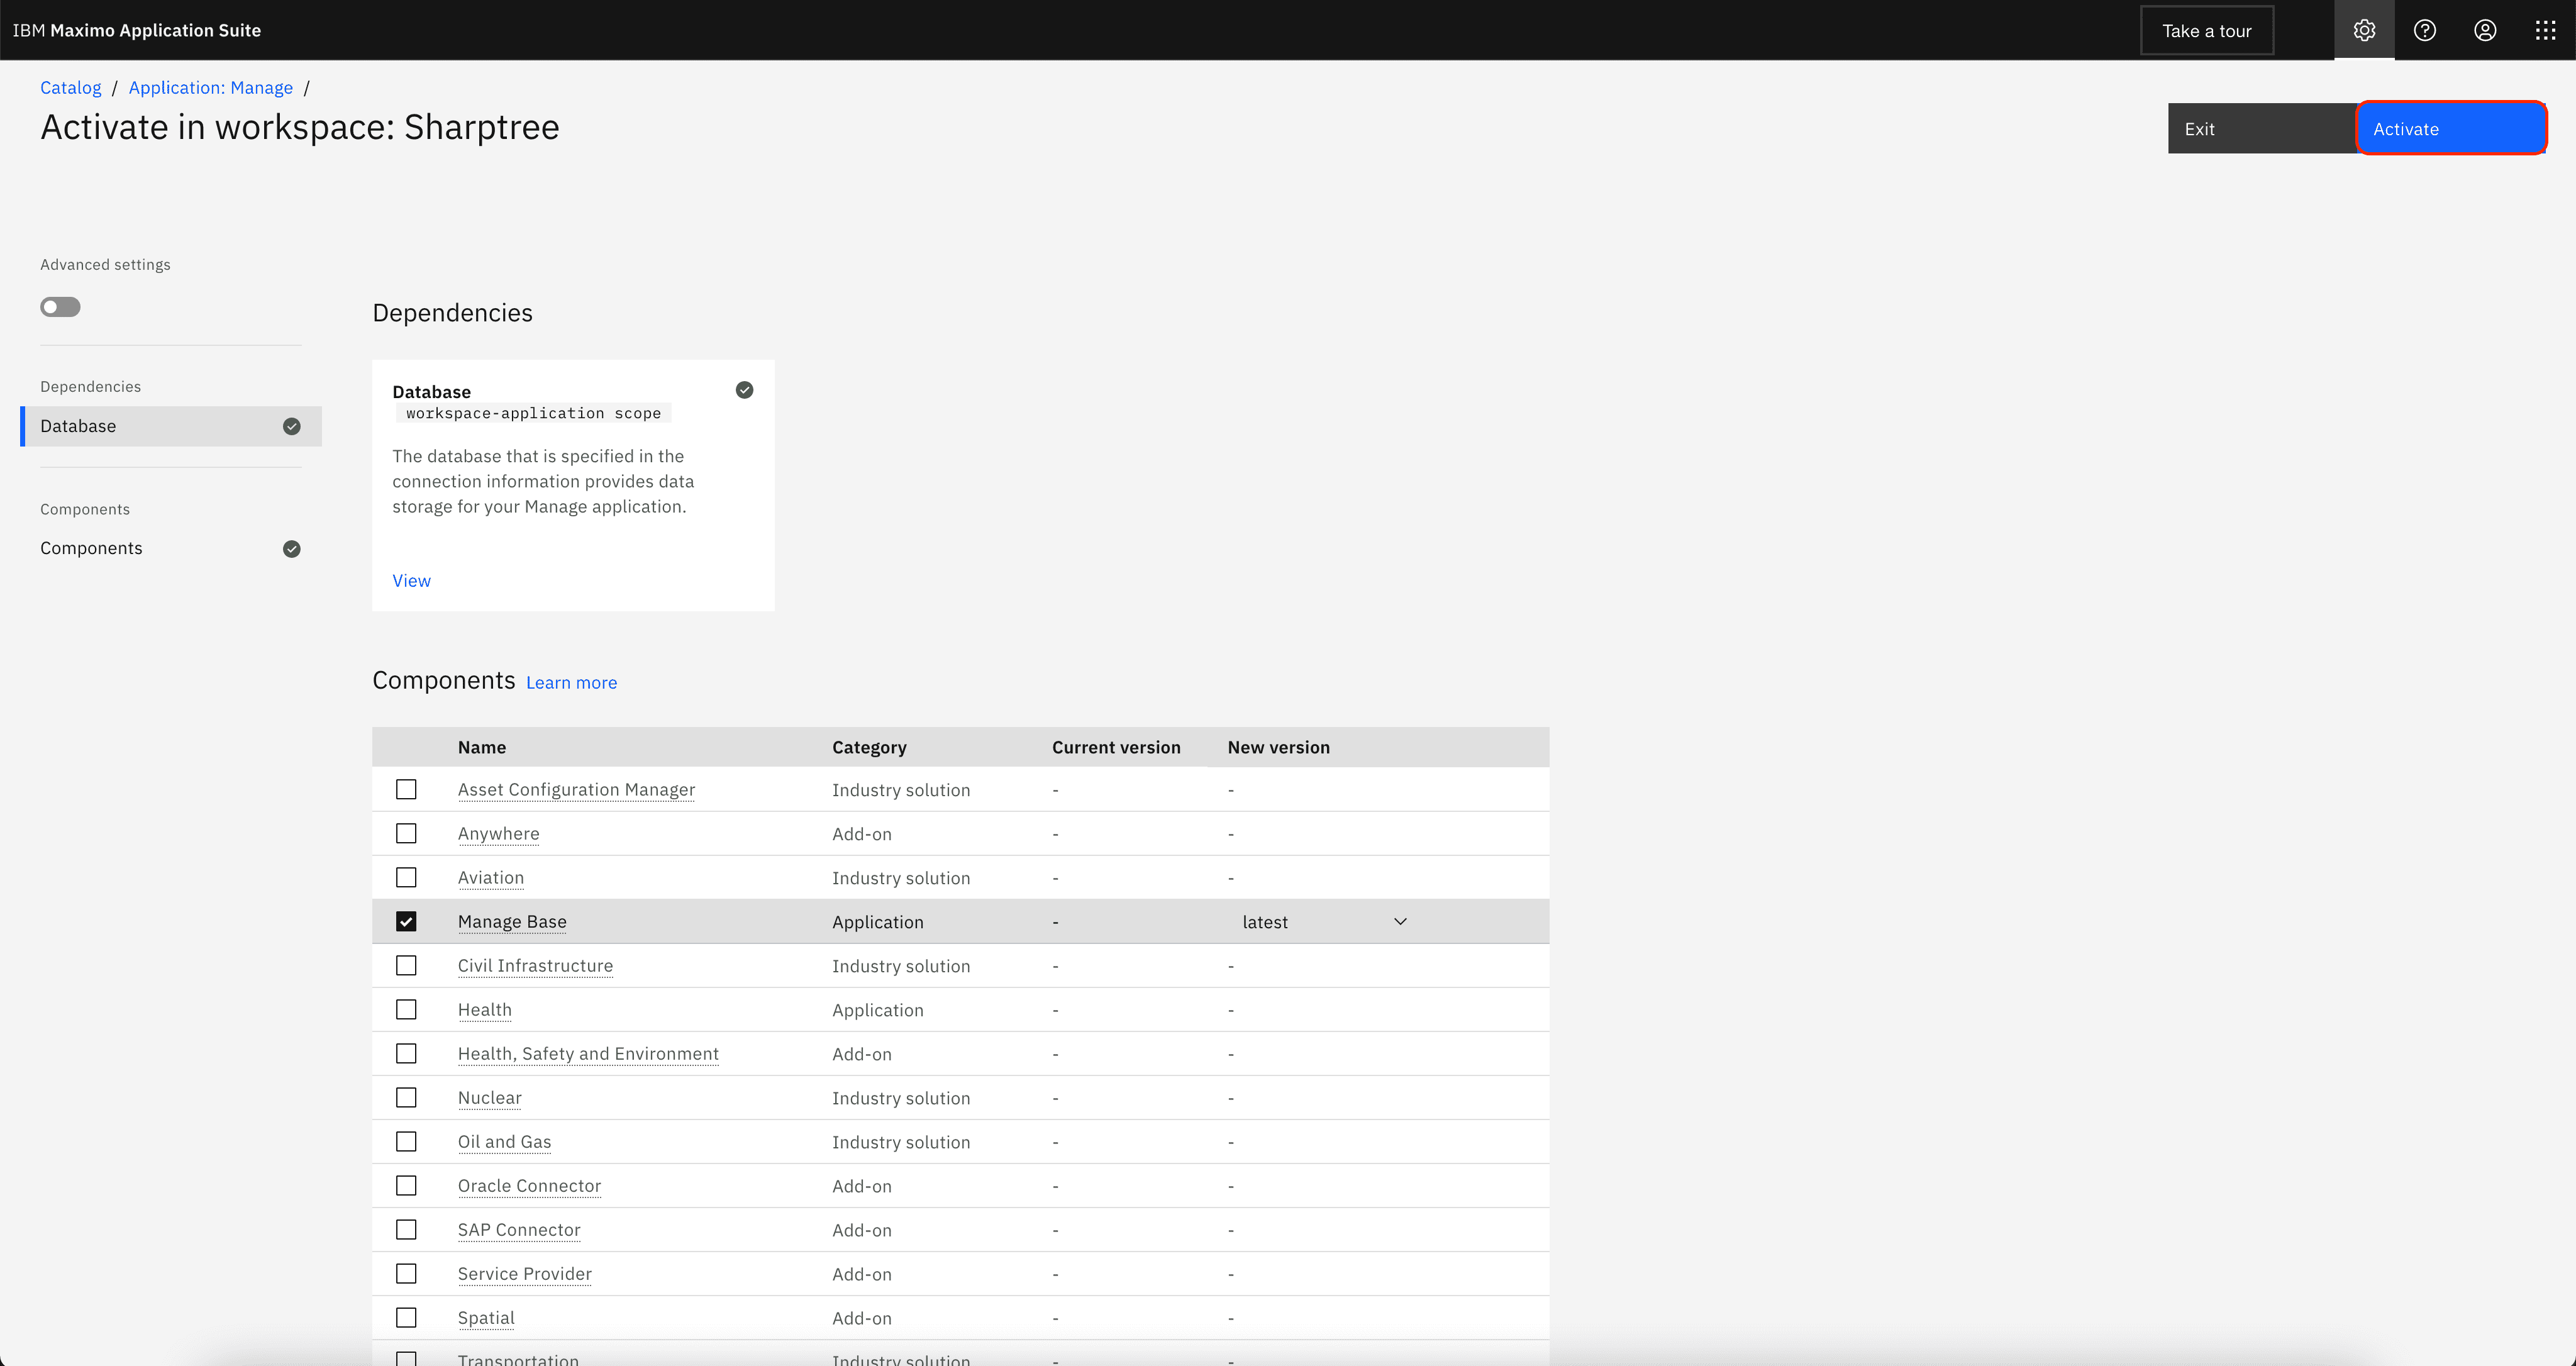2576x1366 pixels.
Task: Select Database in the sidebar
Action: 171,427
